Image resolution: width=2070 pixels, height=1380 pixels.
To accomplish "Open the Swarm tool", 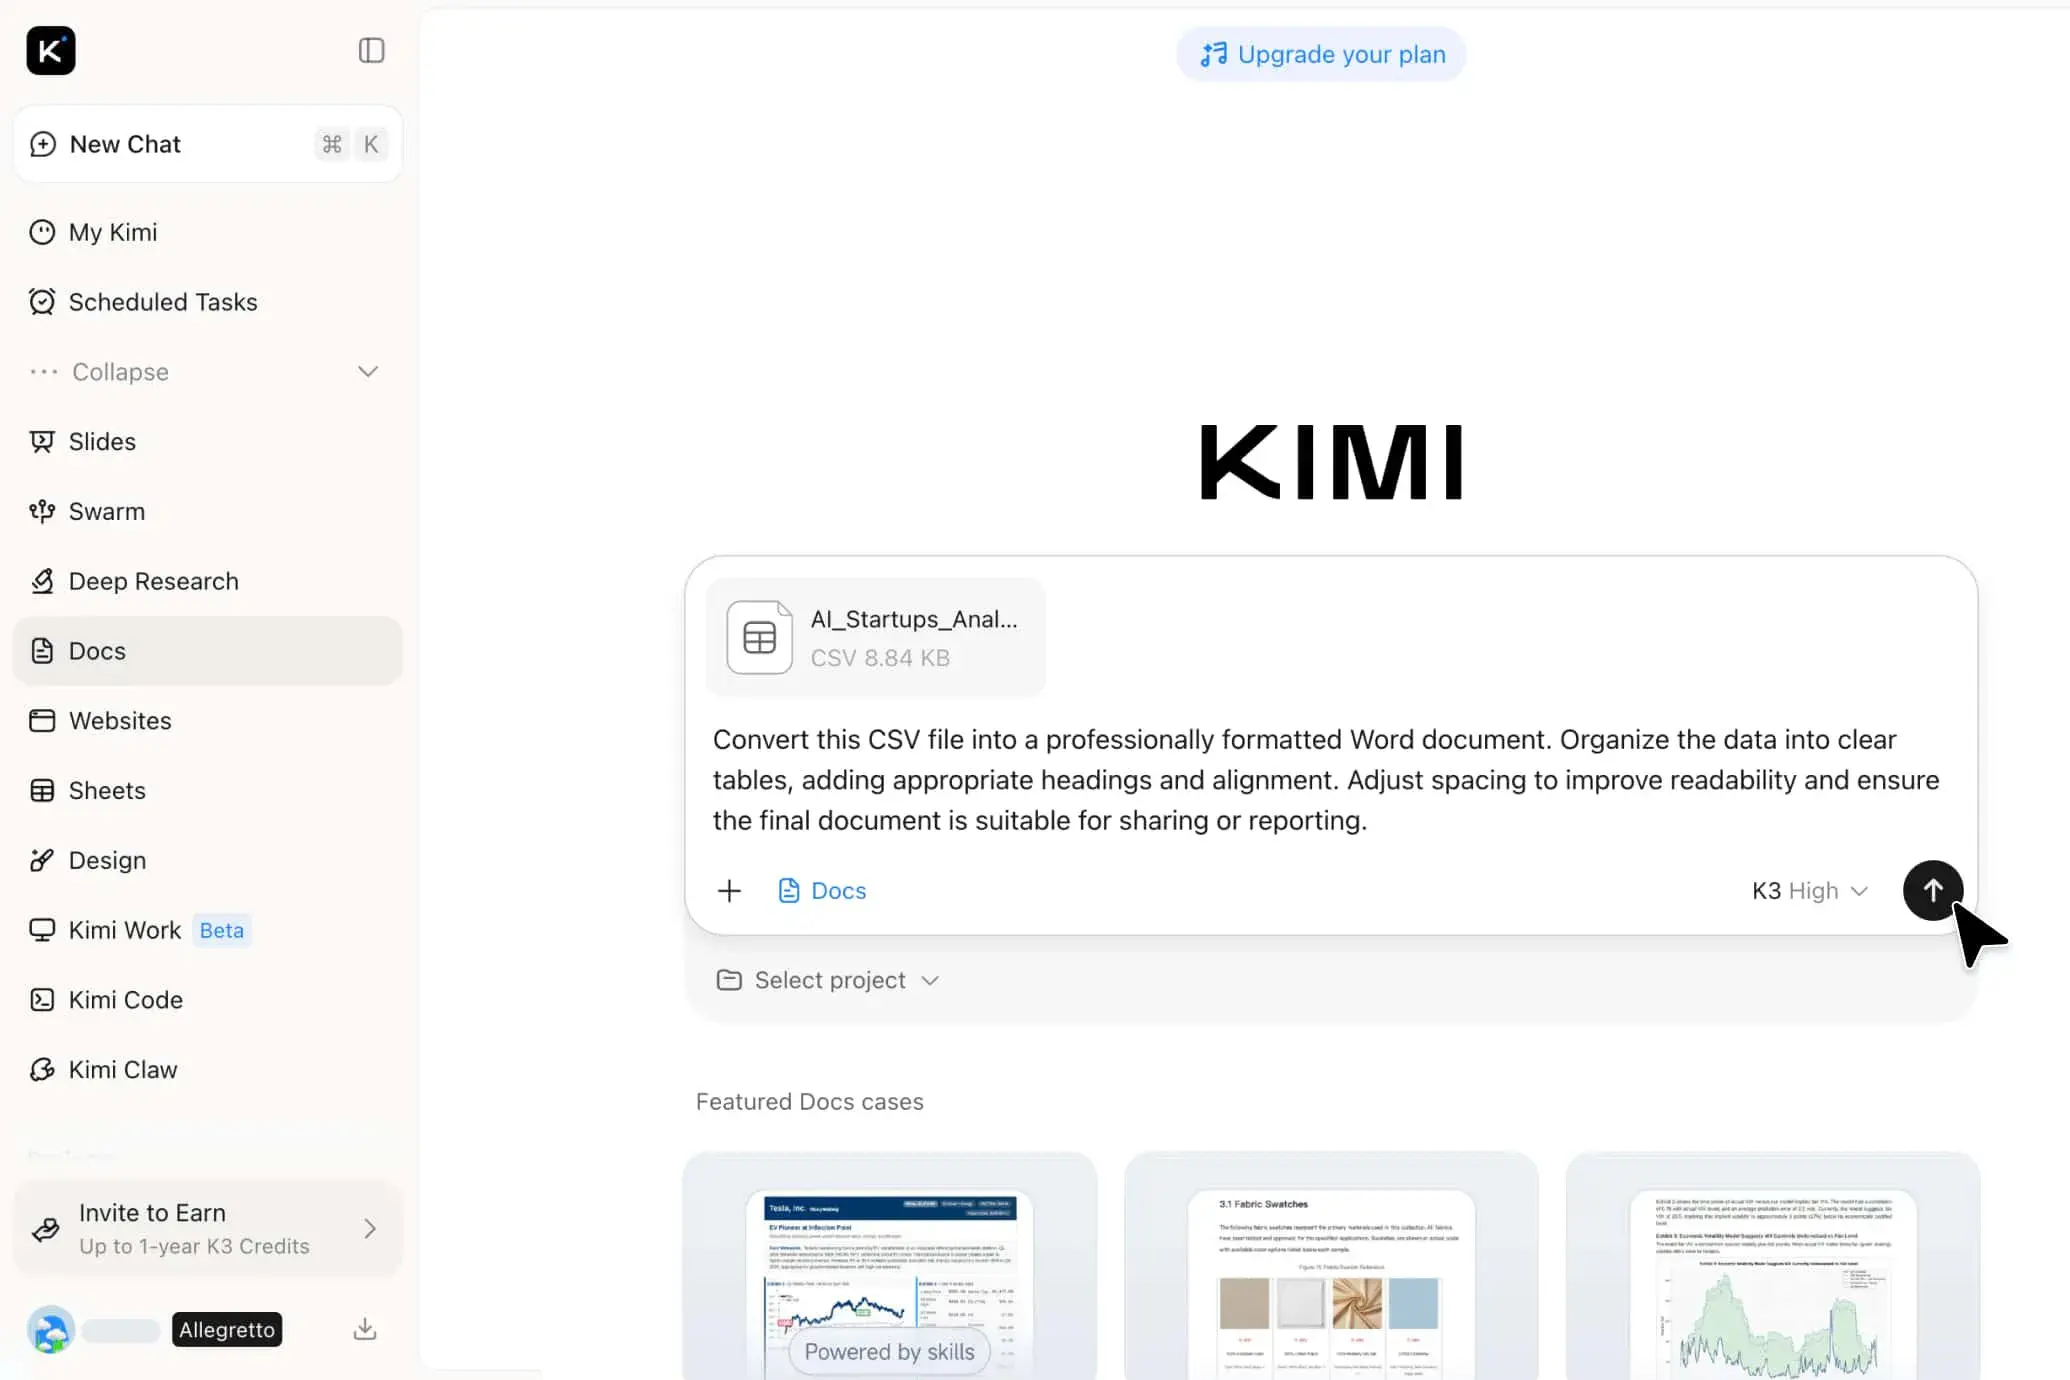I will coord(208,512).
